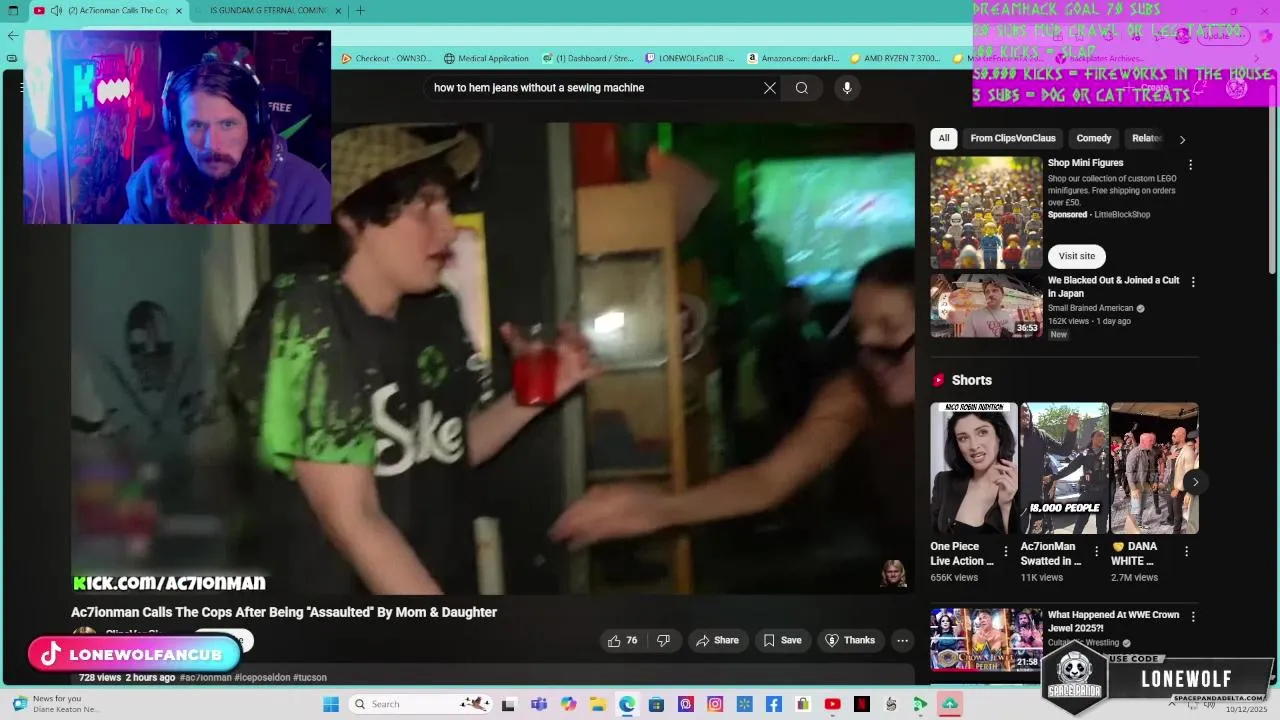1280x720 pixels.
Task: Click the Save button
Action: pyautogui.click(x=782, y=640)
